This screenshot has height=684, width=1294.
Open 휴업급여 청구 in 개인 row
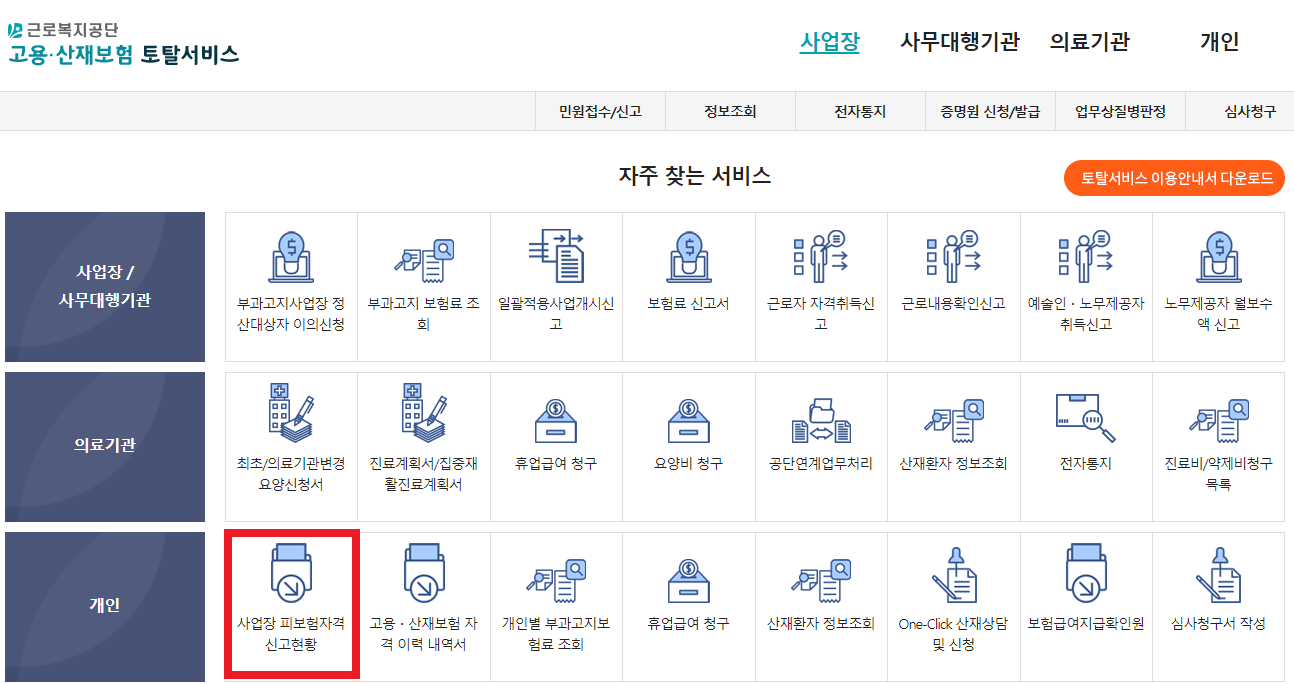[x=689, y=607]
